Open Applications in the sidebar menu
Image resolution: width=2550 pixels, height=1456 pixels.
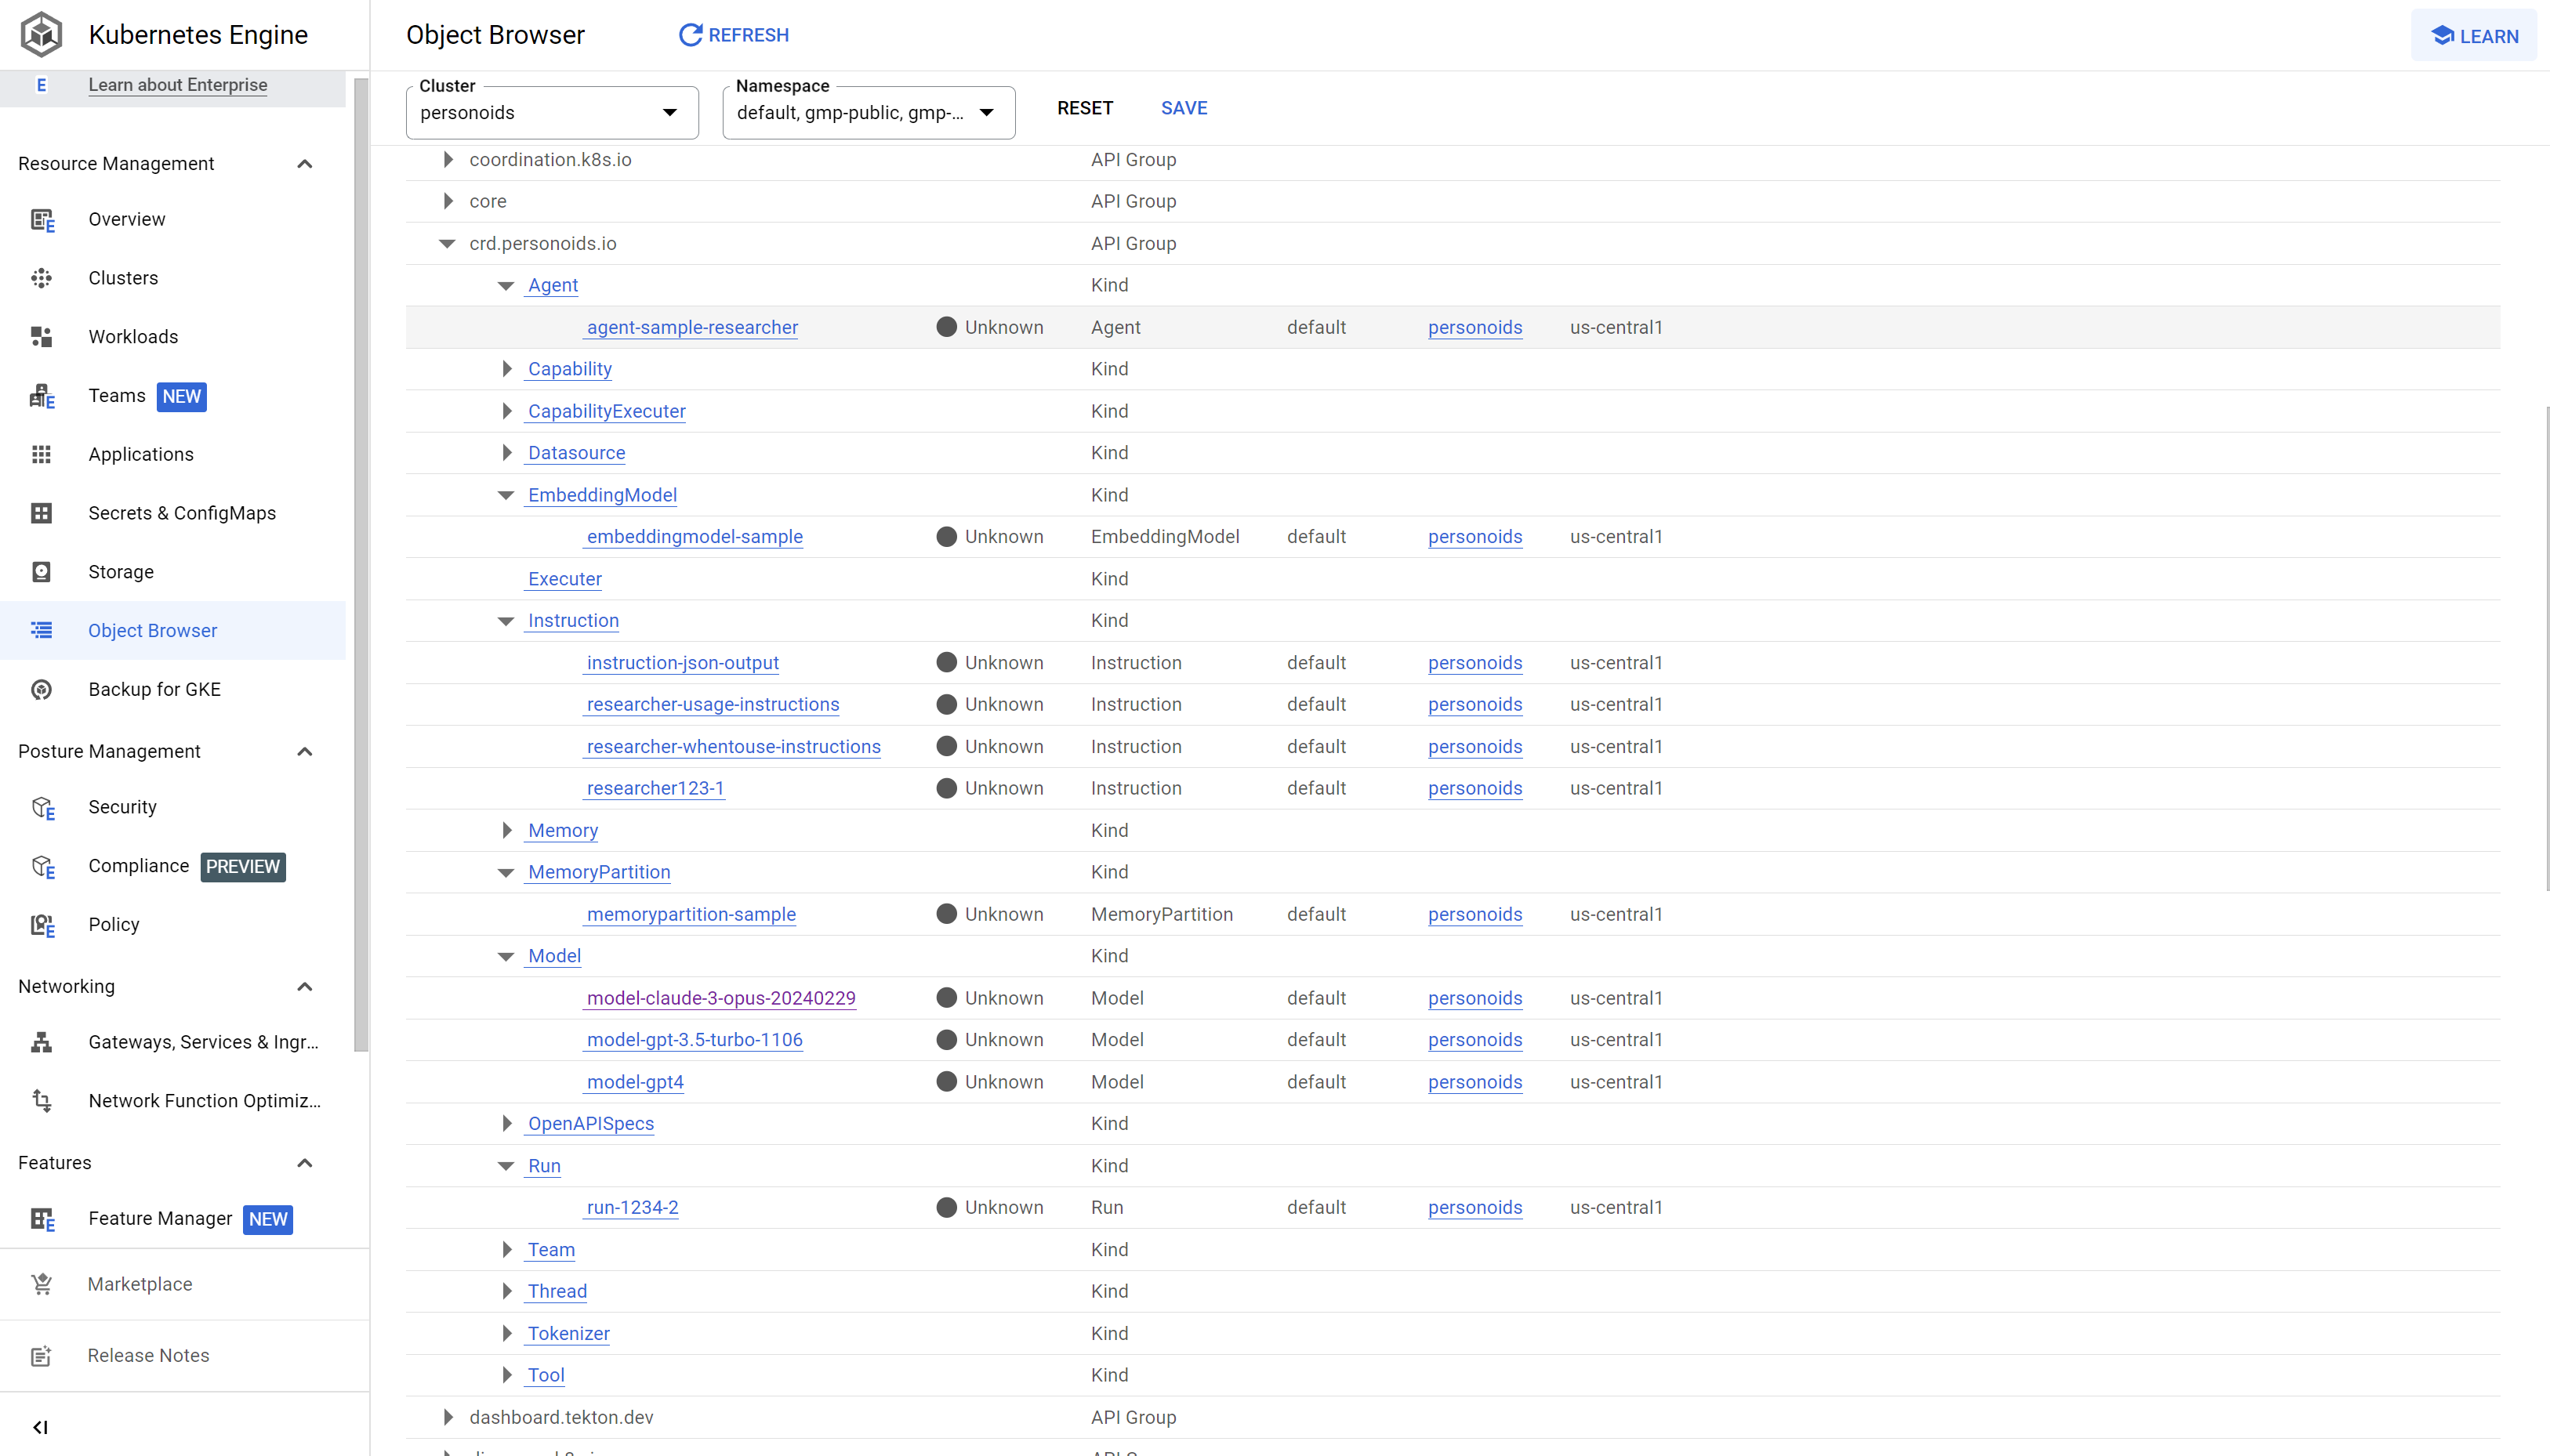pyautogui.click(x=141, y=455)
